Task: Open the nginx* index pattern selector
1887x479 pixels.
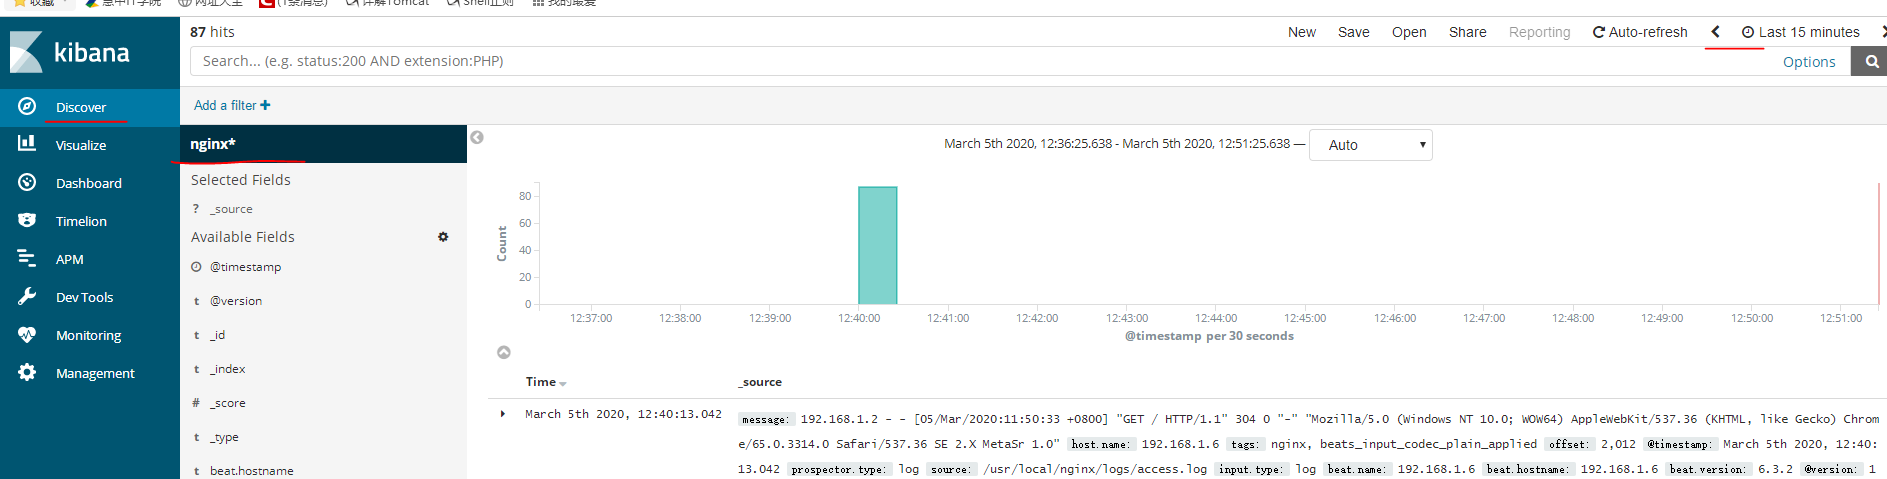Action: pyautogui.click(x=323, y=144)
